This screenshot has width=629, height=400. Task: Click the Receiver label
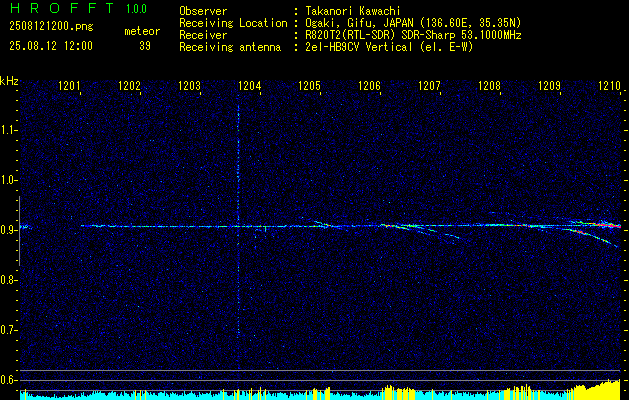[x=203, y=35]
